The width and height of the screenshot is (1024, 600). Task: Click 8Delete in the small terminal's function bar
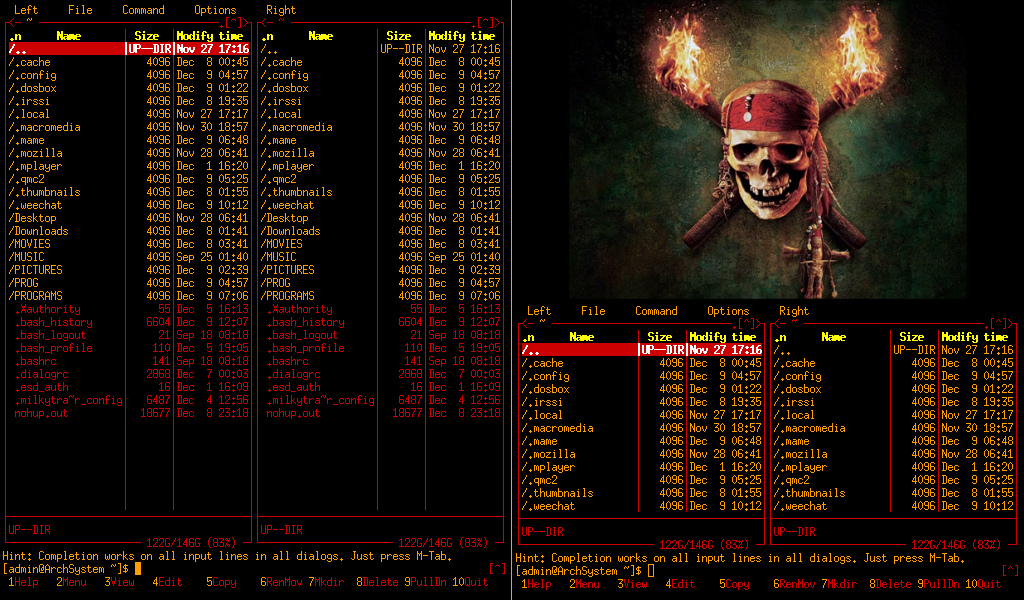click(x=891, y=584)
